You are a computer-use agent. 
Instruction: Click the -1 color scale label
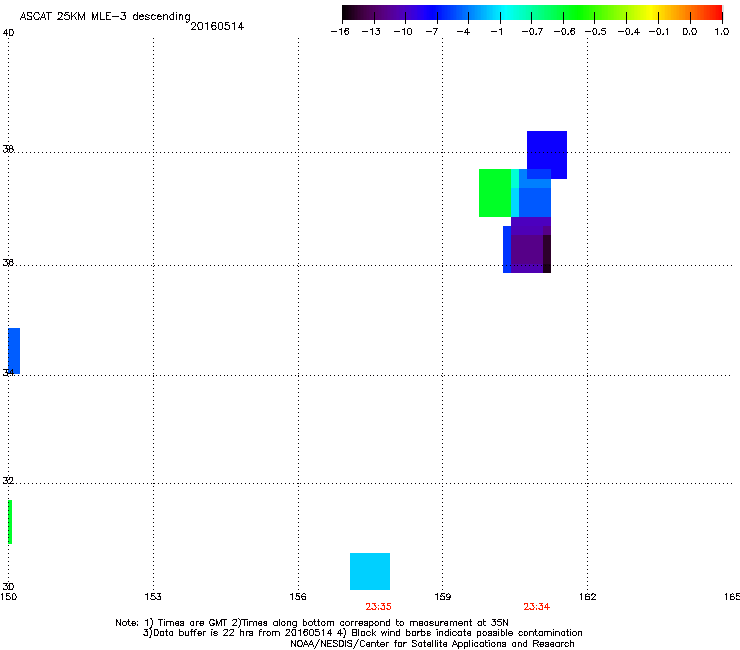pyautogui.click(x=496, y=32)
